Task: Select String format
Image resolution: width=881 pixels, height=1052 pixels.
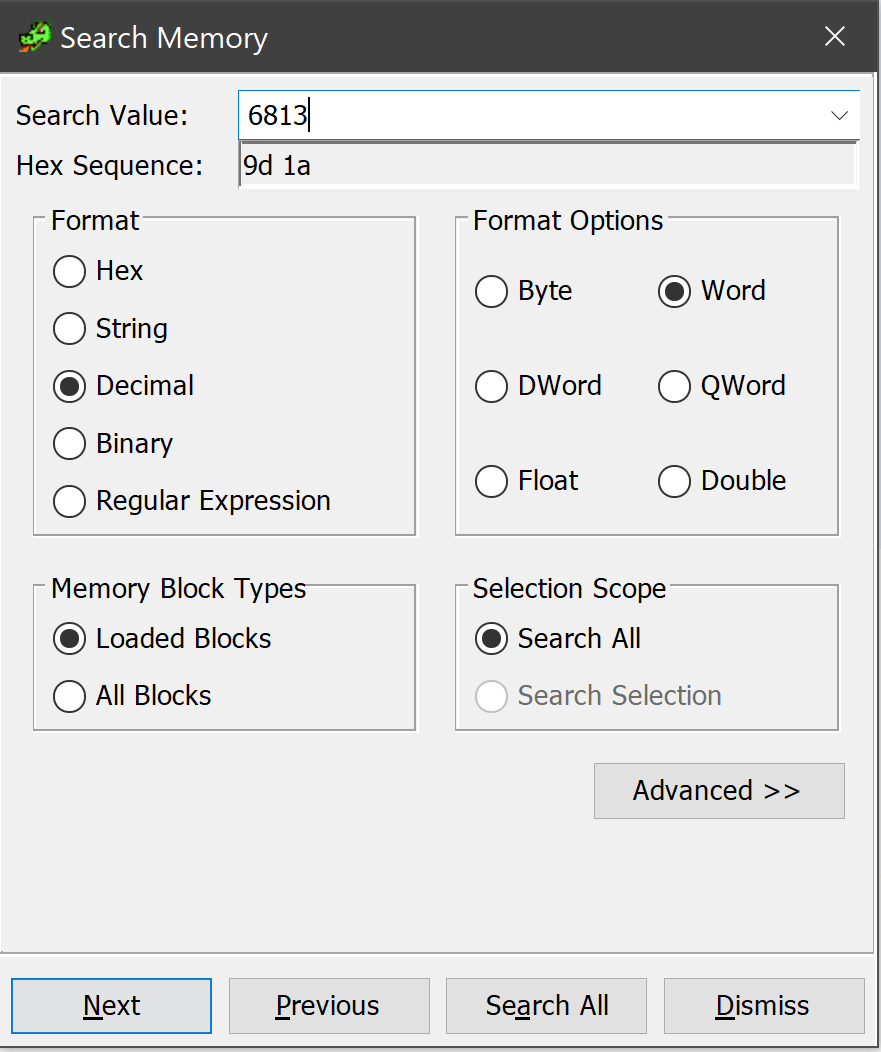Action: pos(69,328)
